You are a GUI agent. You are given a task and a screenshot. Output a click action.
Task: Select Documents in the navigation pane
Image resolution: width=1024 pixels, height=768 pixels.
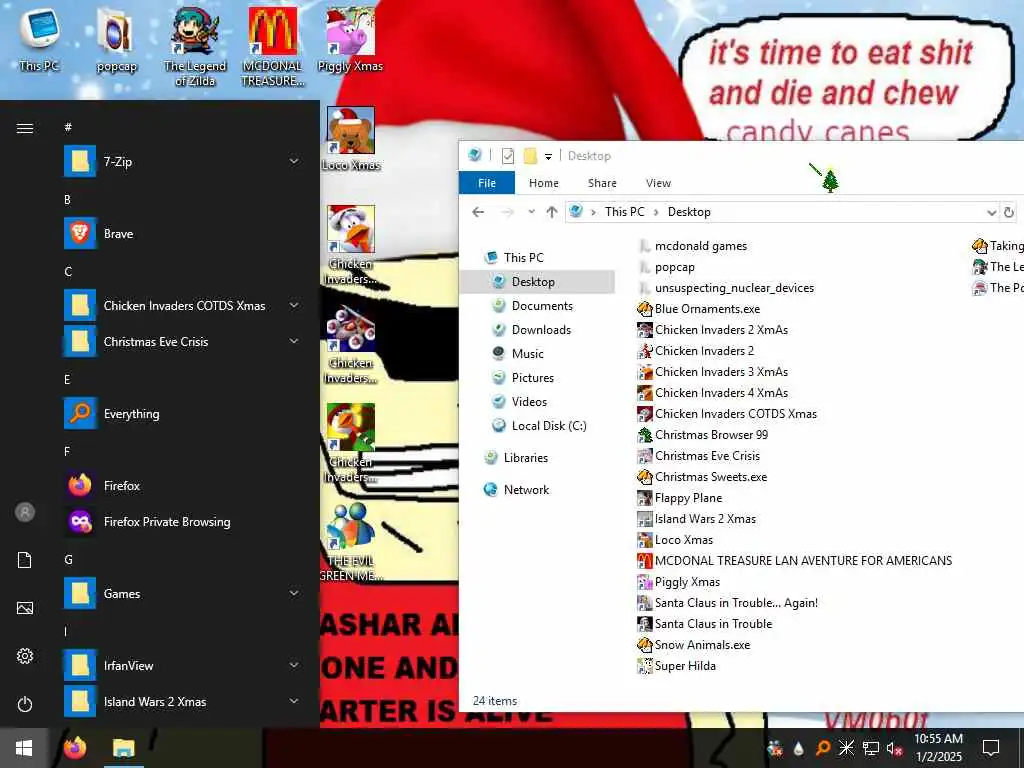tap(542, 306)
